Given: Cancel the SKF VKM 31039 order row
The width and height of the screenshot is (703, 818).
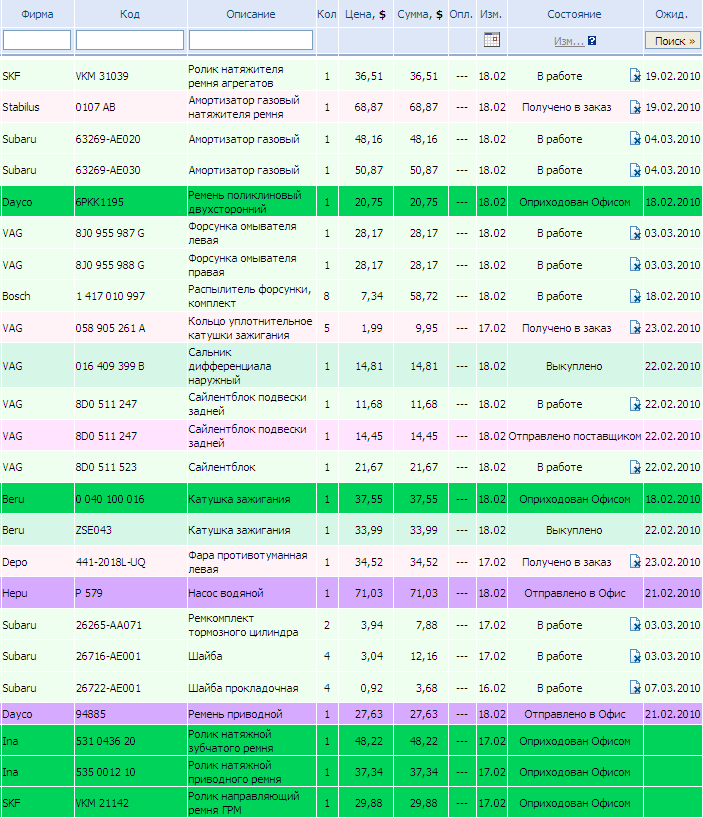Looking at the screenshot, I should (635, 76).
